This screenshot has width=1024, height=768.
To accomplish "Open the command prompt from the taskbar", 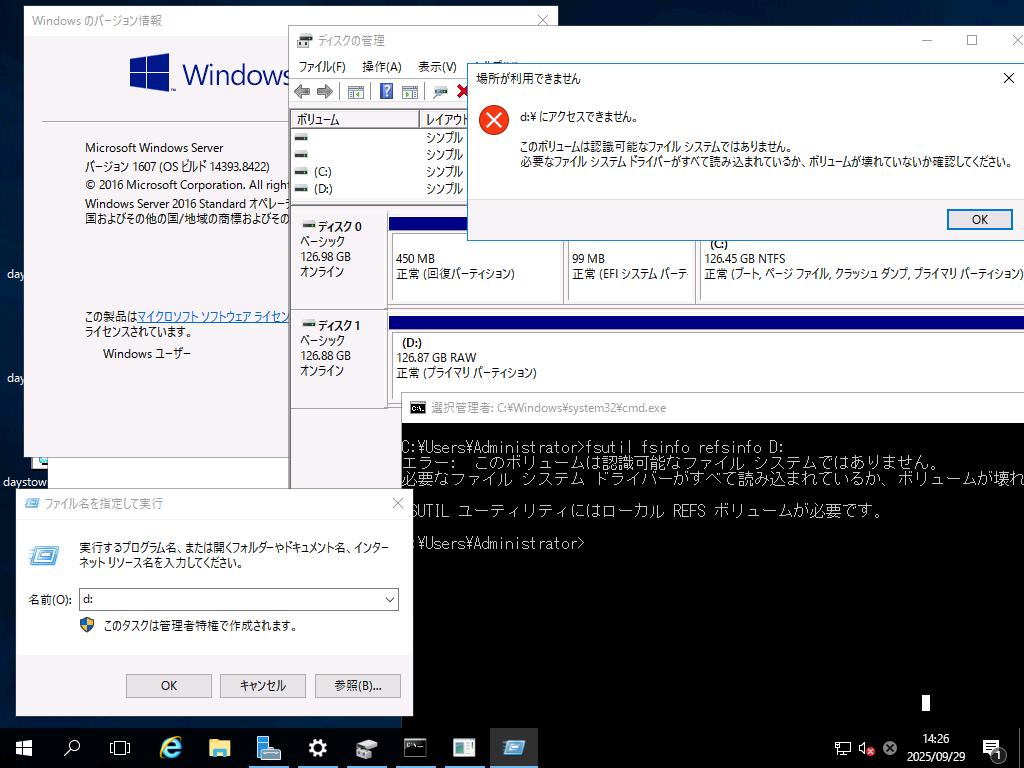I will 416,747.
